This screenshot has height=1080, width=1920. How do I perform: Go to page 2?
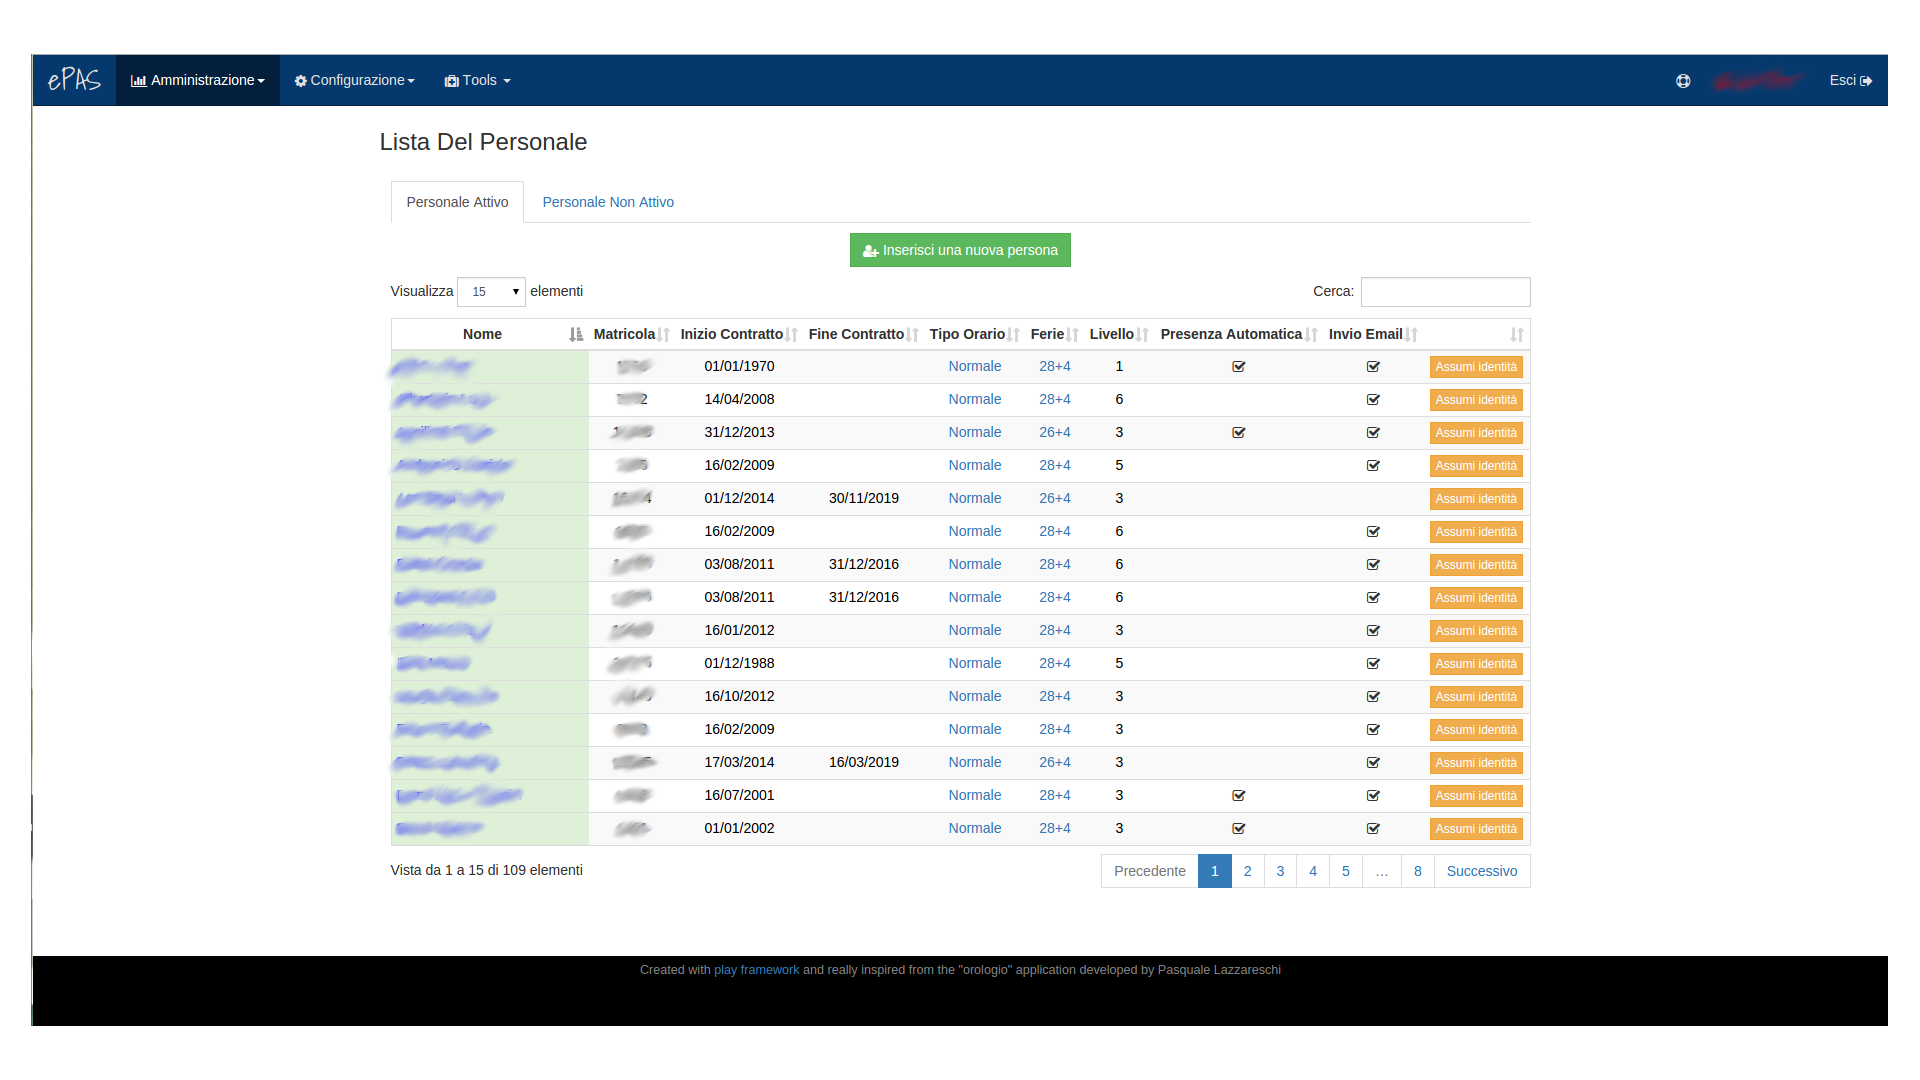point(1247,871)
